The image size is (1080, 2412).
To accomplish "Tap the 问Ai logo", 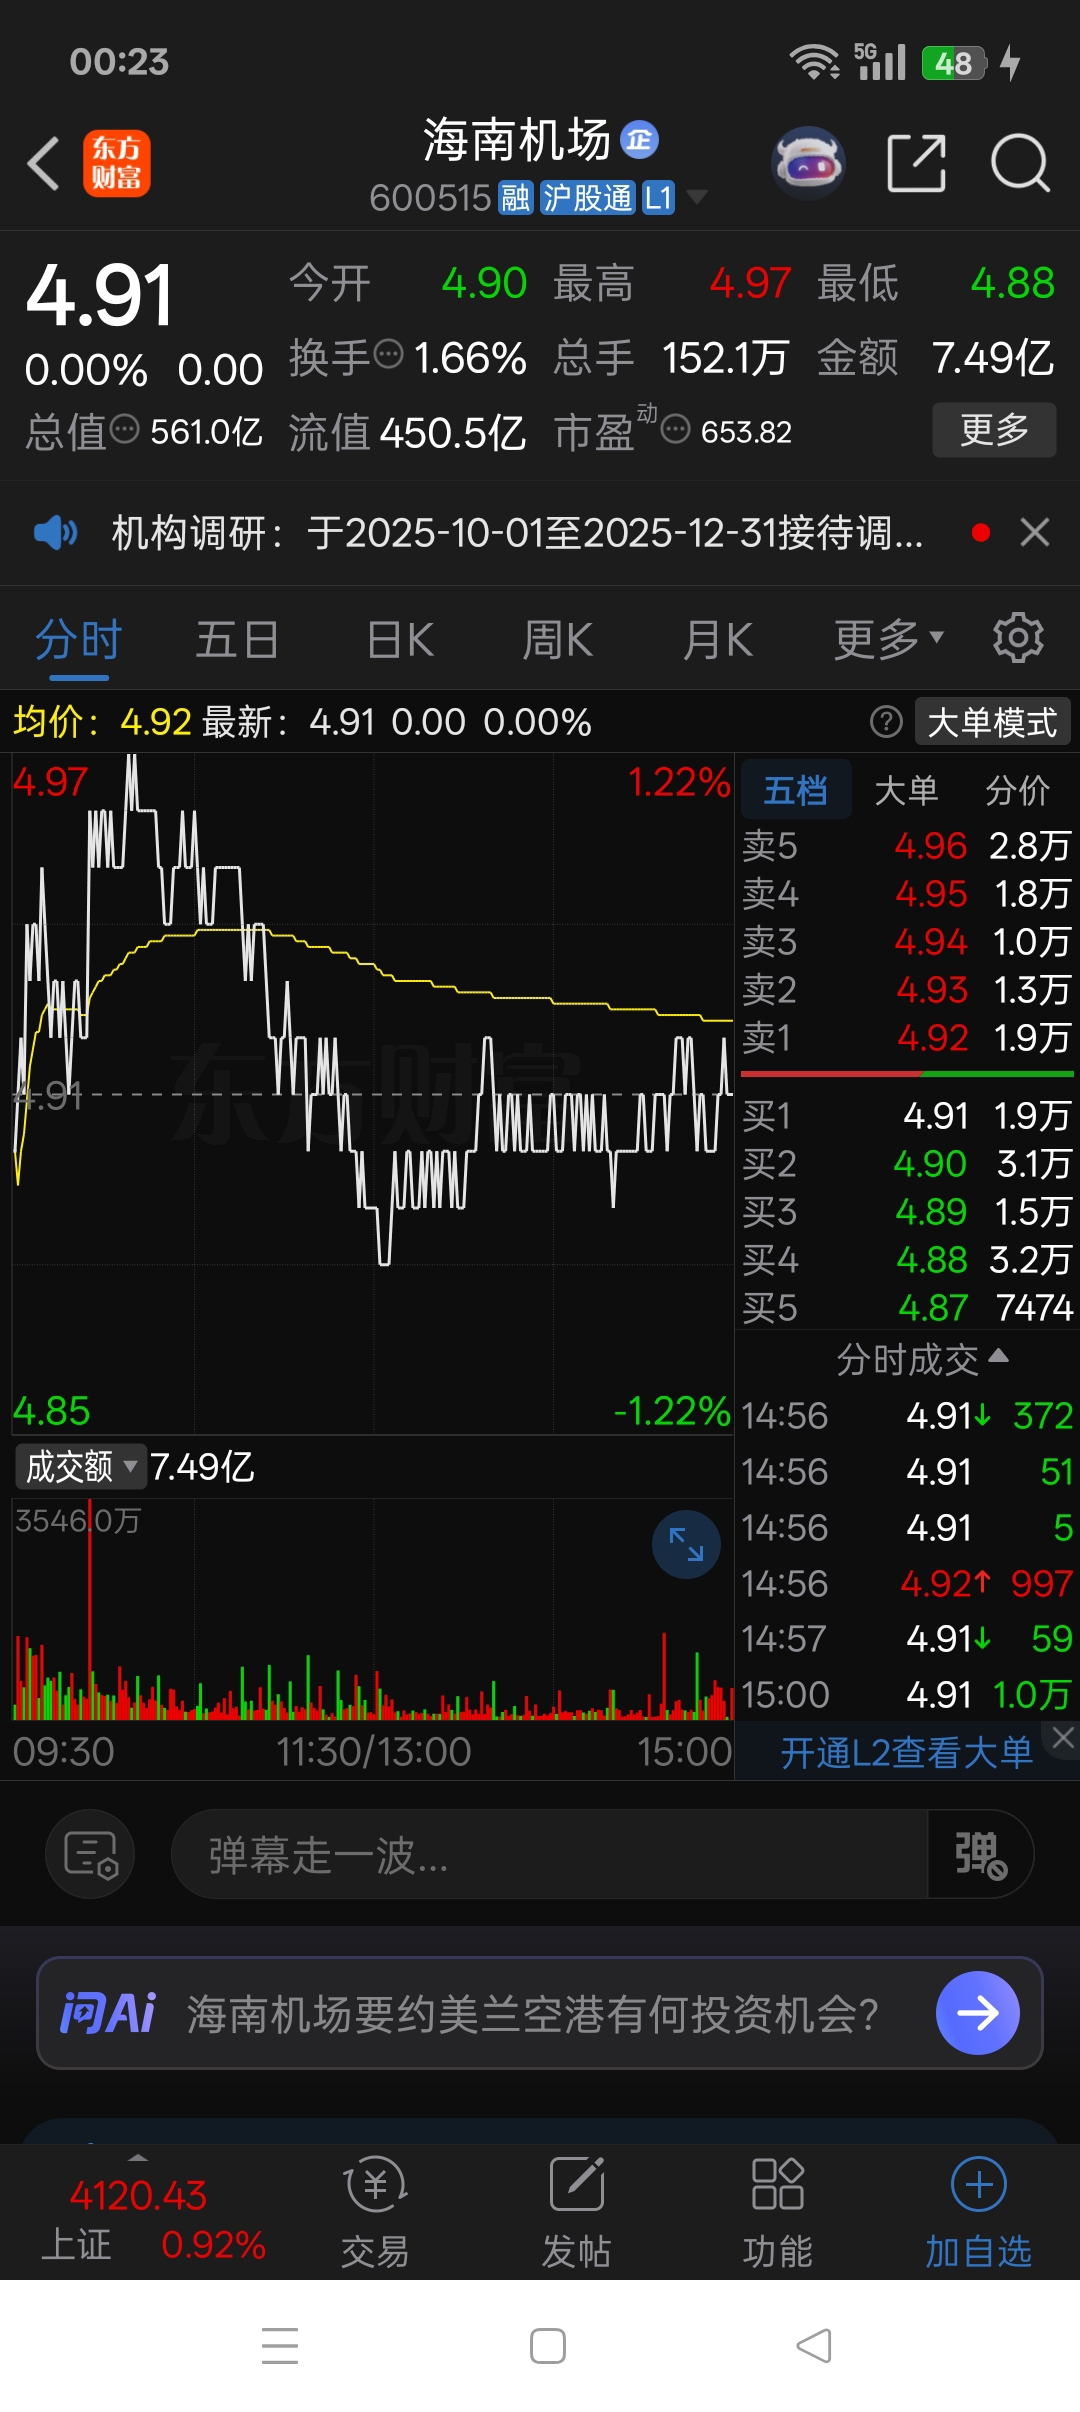I will click(x=108, y=2013).
